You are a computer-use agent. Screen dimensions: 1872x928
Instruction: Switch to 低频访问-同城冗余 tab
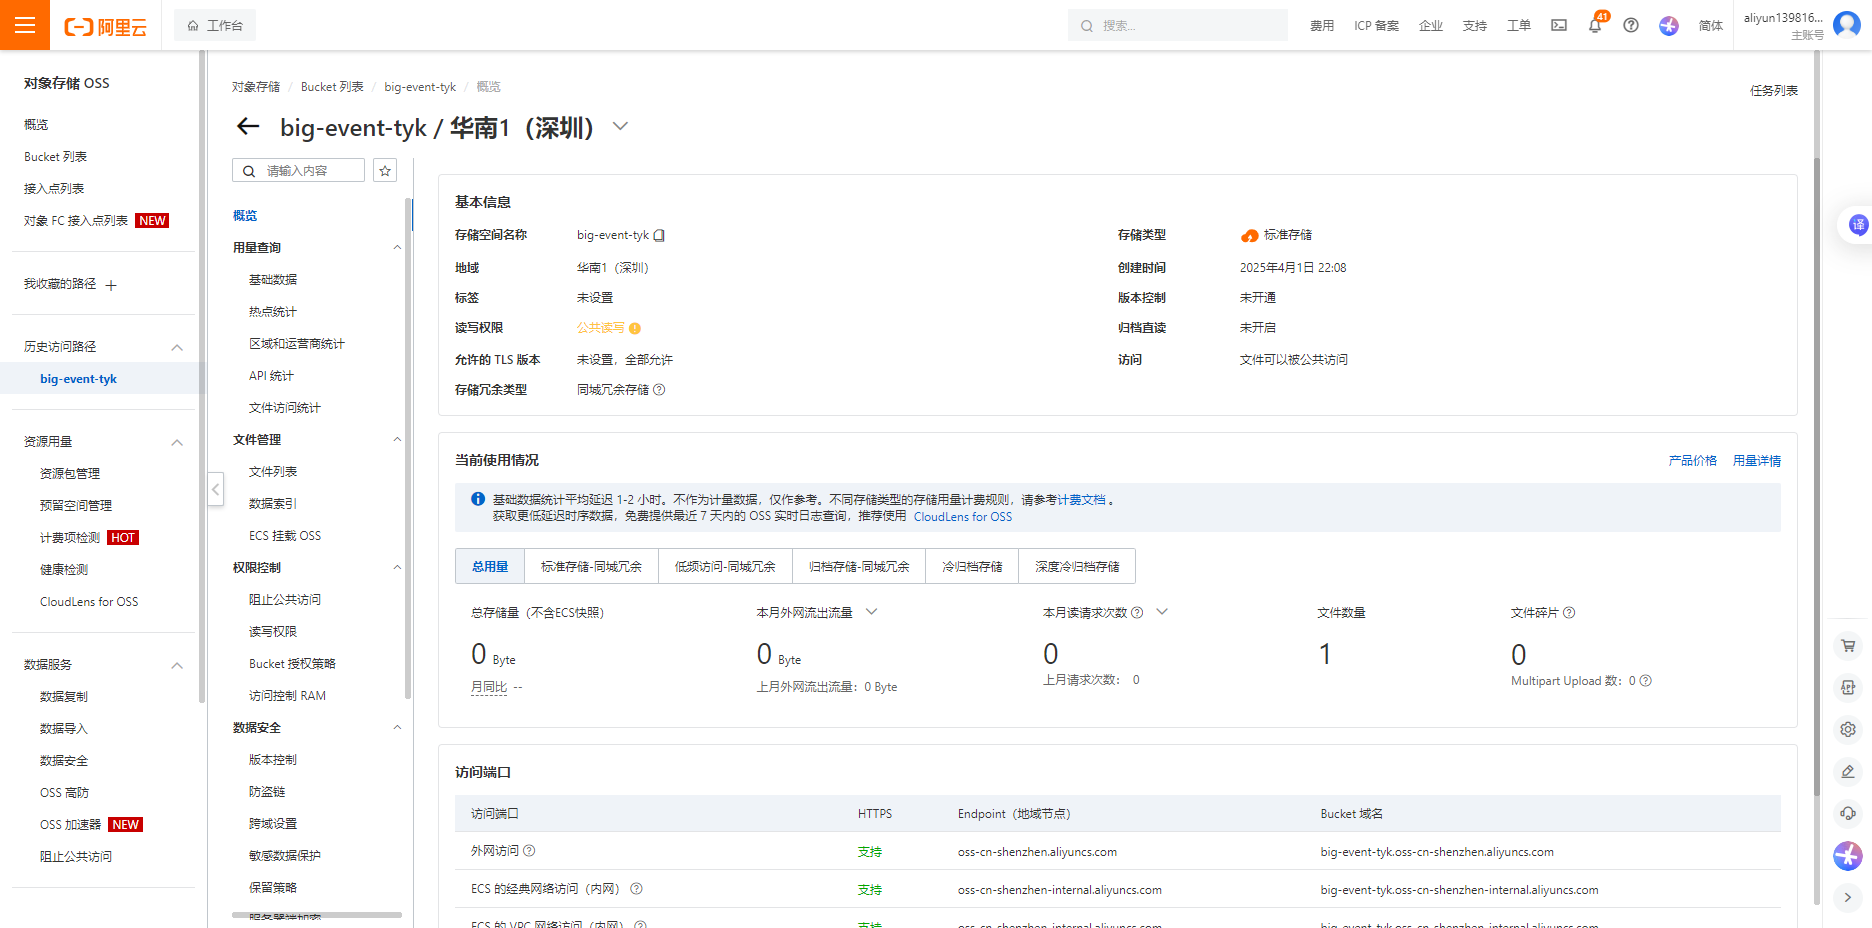pos(725,566)
